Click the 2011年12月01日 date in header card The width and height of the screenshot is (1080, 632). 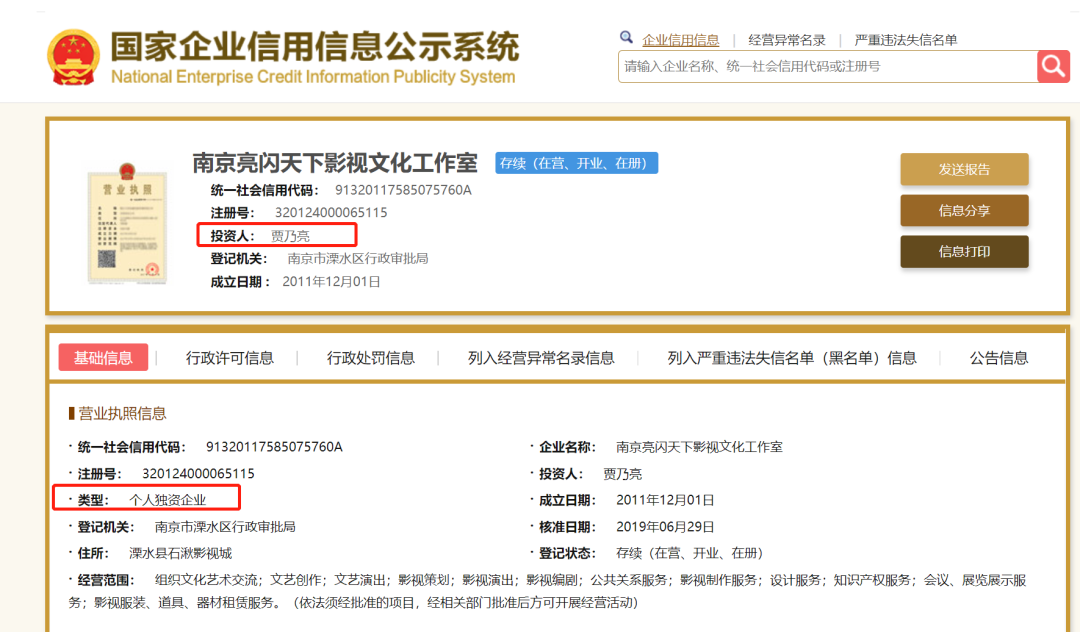tap(331, 282)
